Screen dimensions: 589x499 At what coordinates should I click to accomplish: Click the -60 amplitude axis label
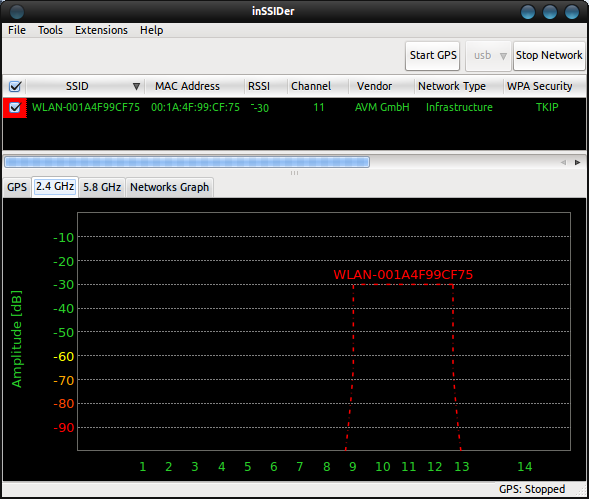coord(63,356)
